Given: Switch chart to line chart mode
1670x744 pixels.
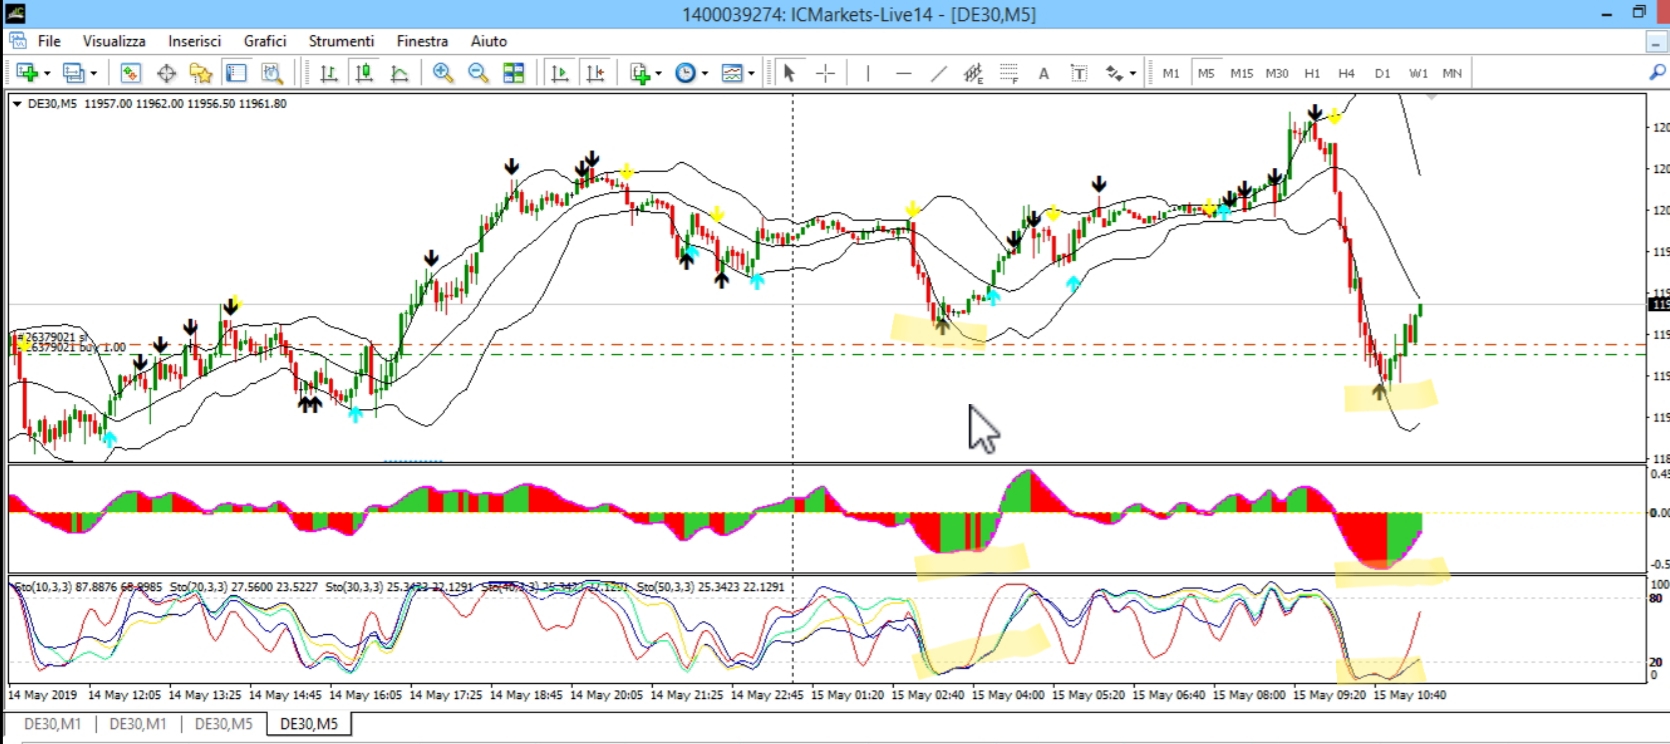Looking at the screenshot, I should [399, 73].
